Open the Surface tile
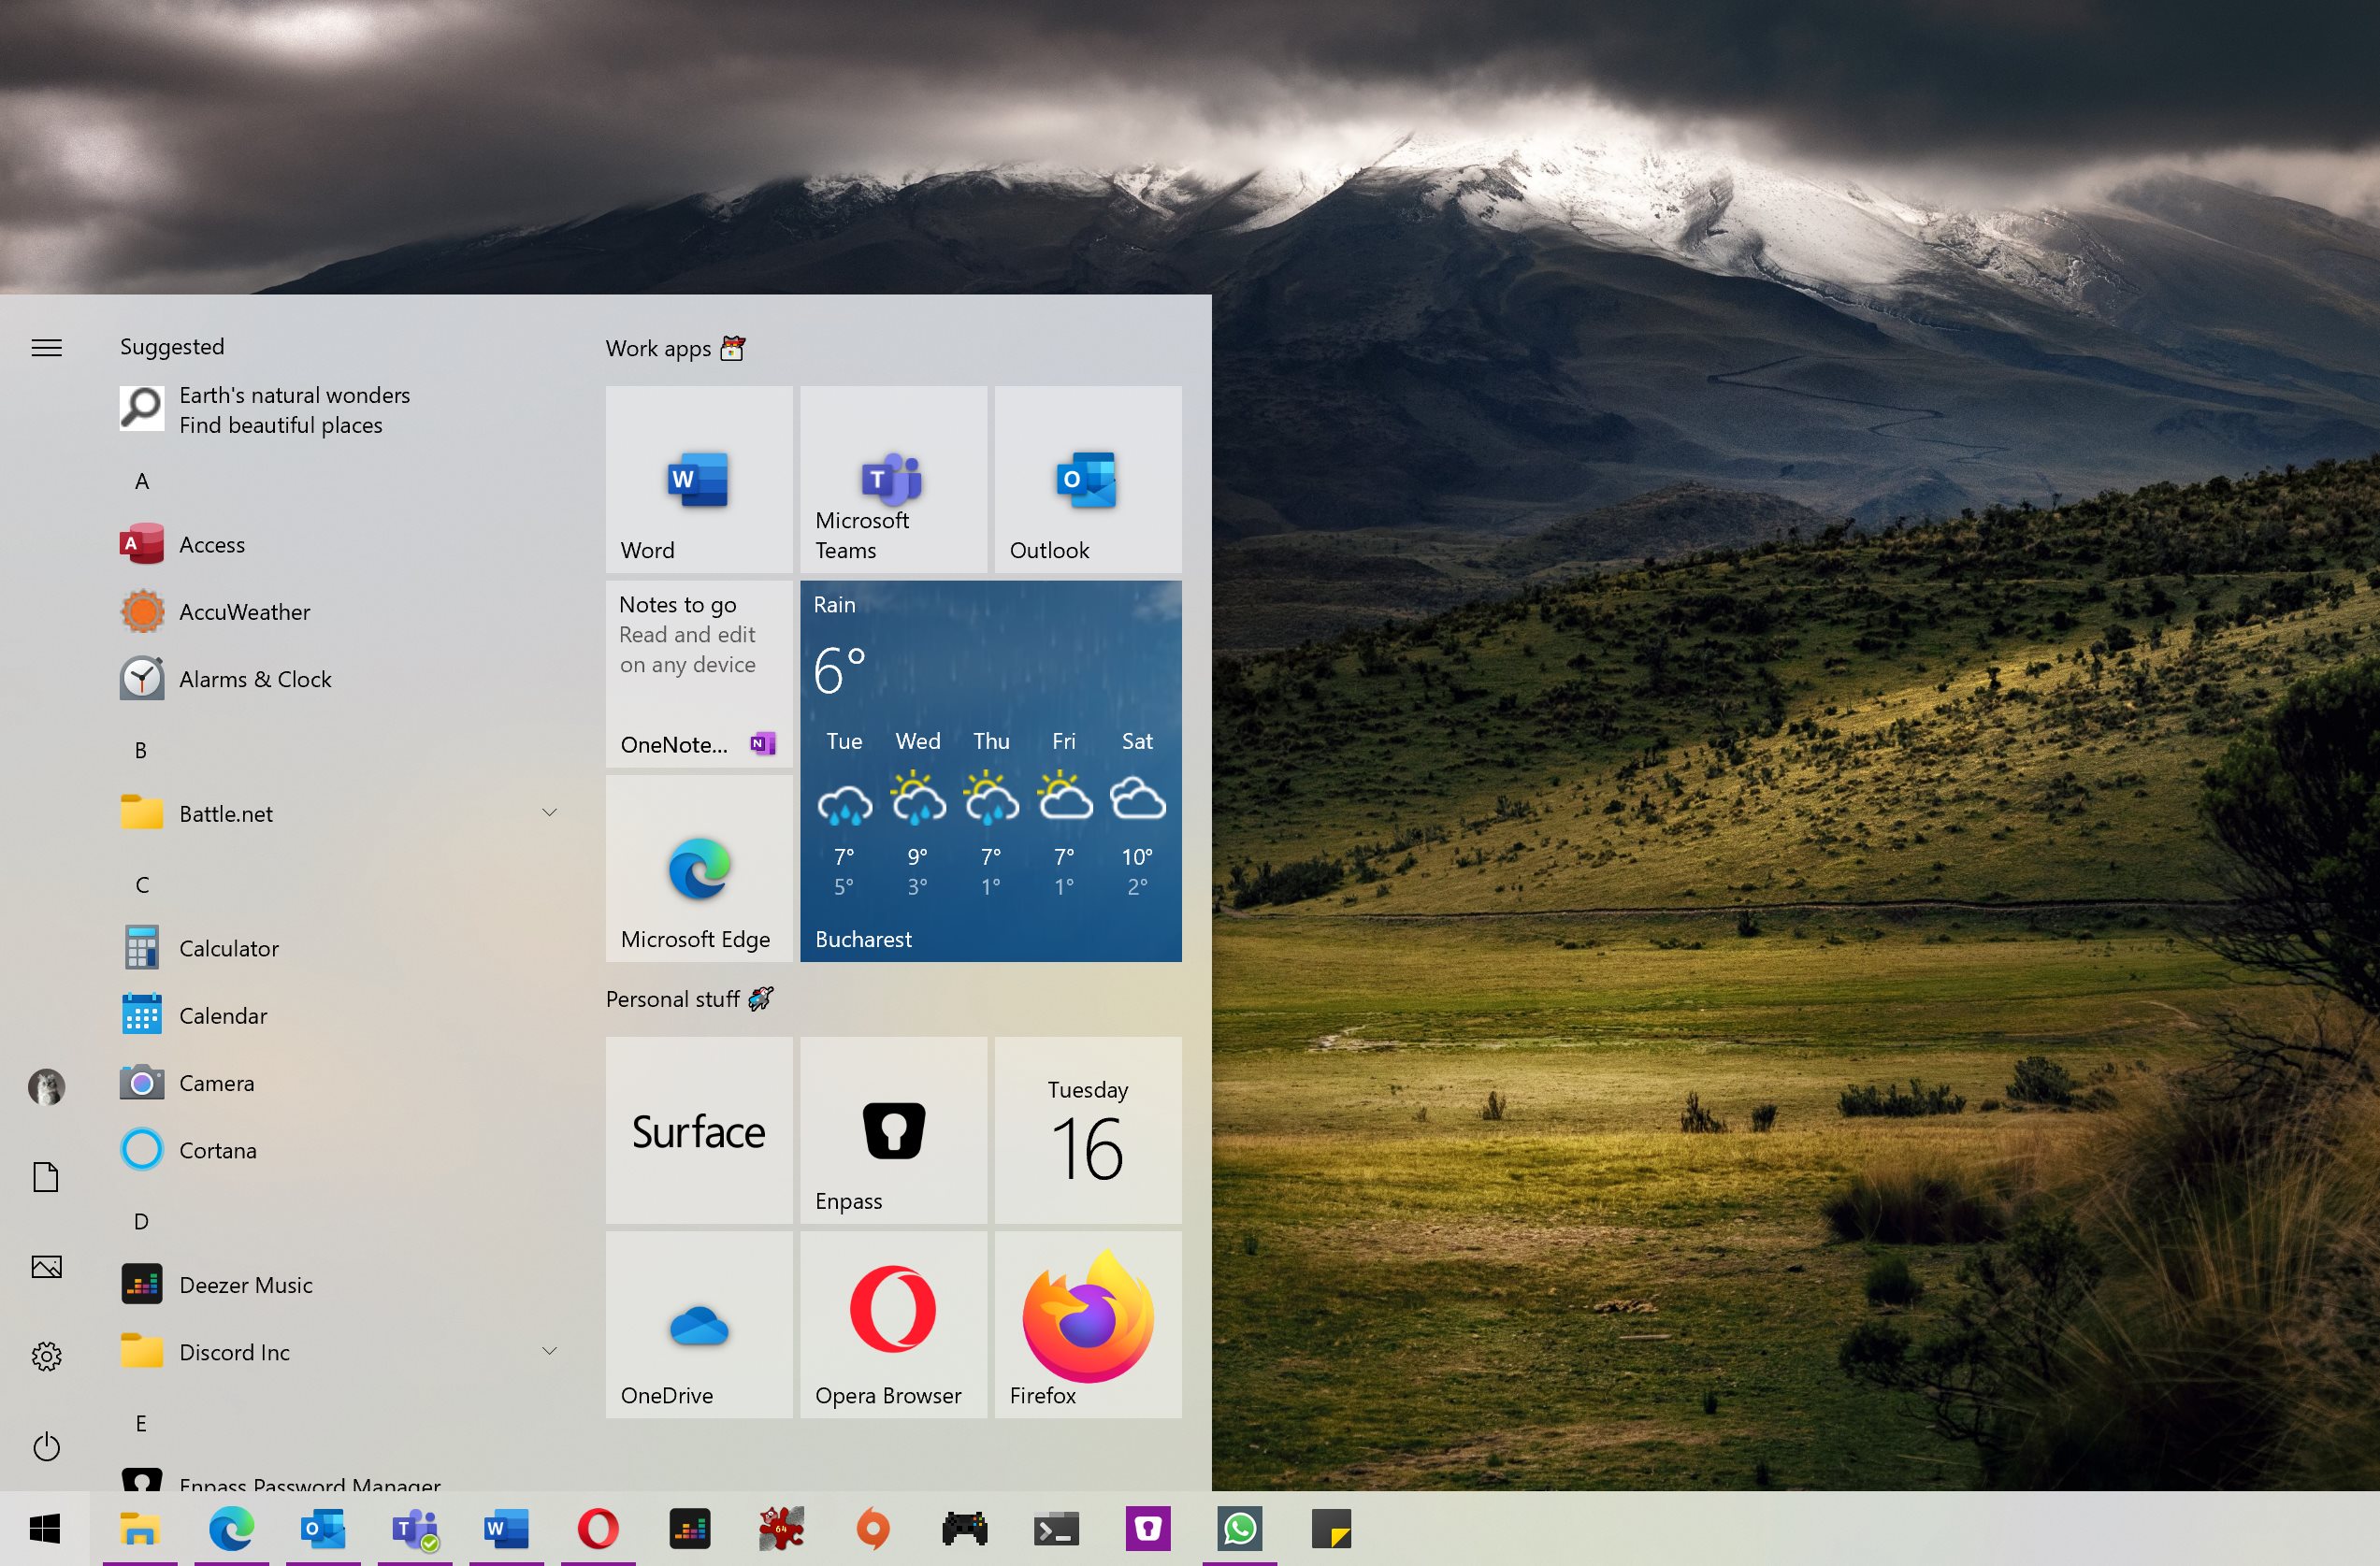Image resolution: width=2380 pixels, height=1566 pixels. tap(698, 1130)
